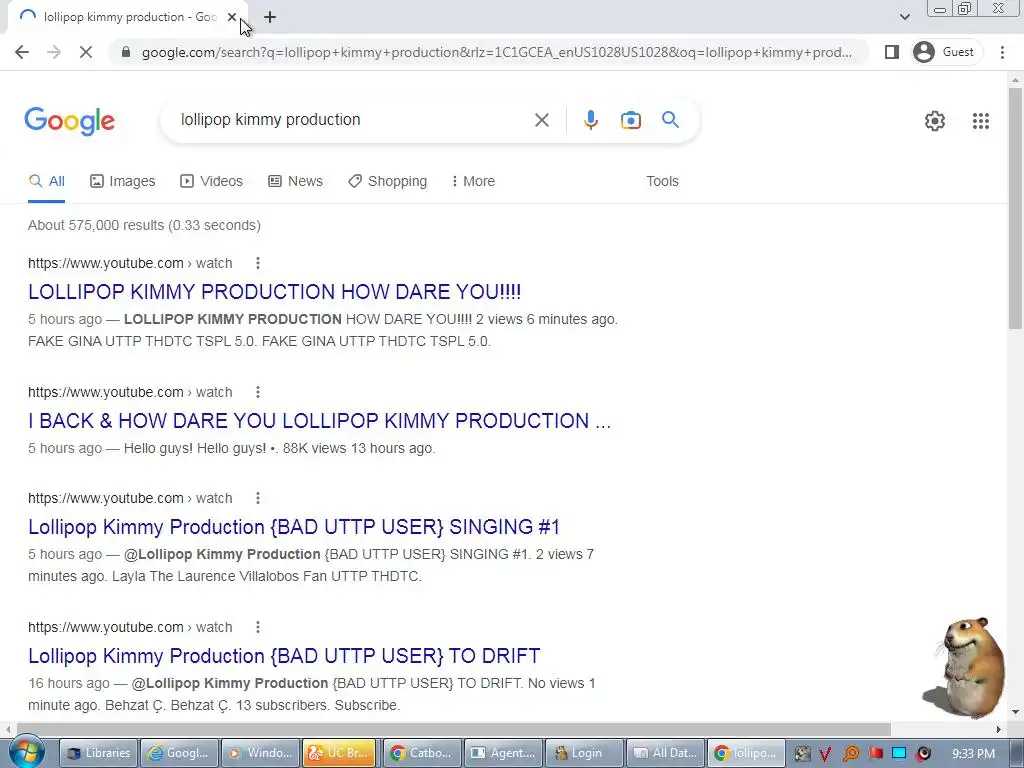Expand the tab search chevron

tap(904, 17)
